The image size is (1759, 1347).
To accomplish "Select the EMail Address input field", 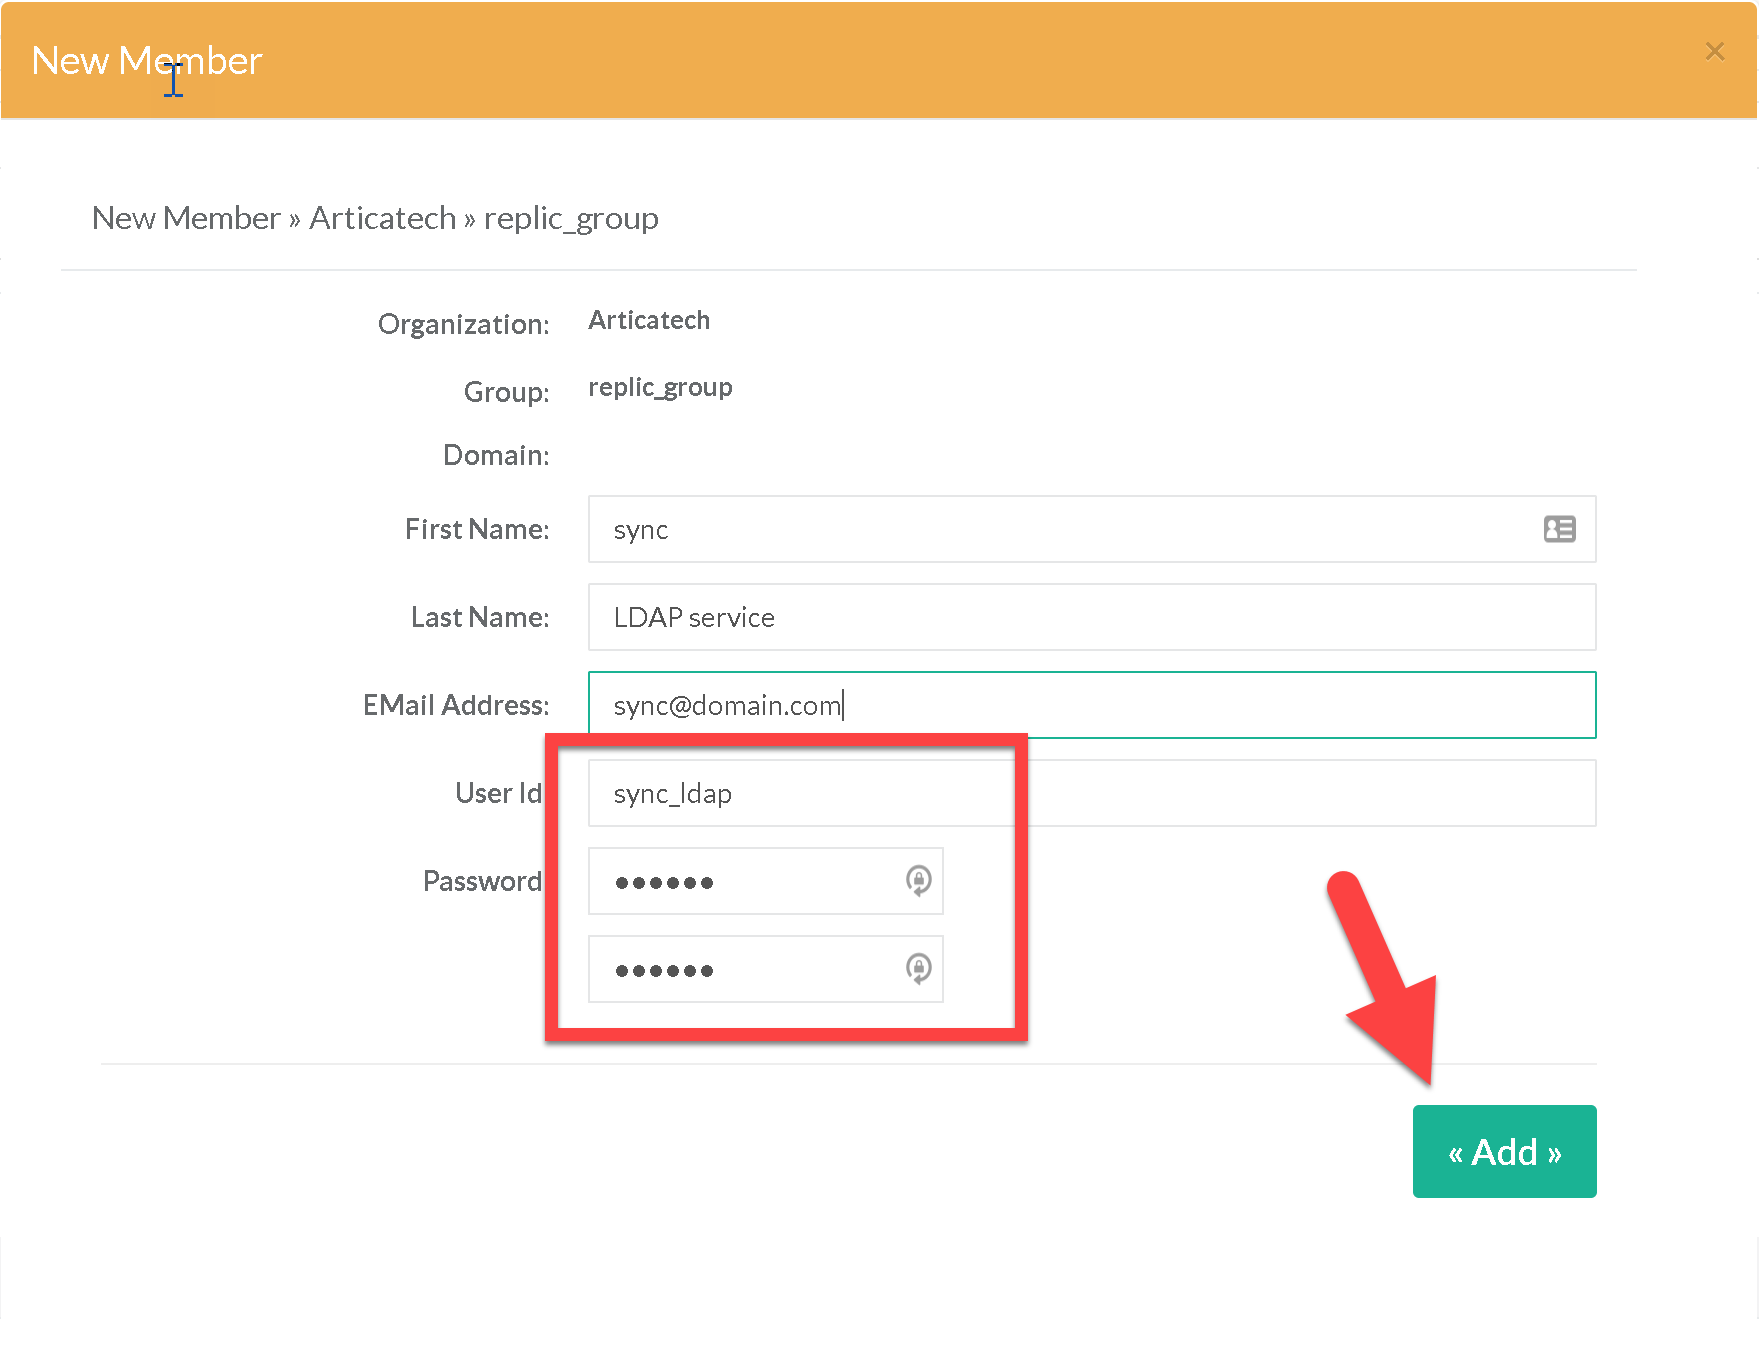I will point(1090,705).
